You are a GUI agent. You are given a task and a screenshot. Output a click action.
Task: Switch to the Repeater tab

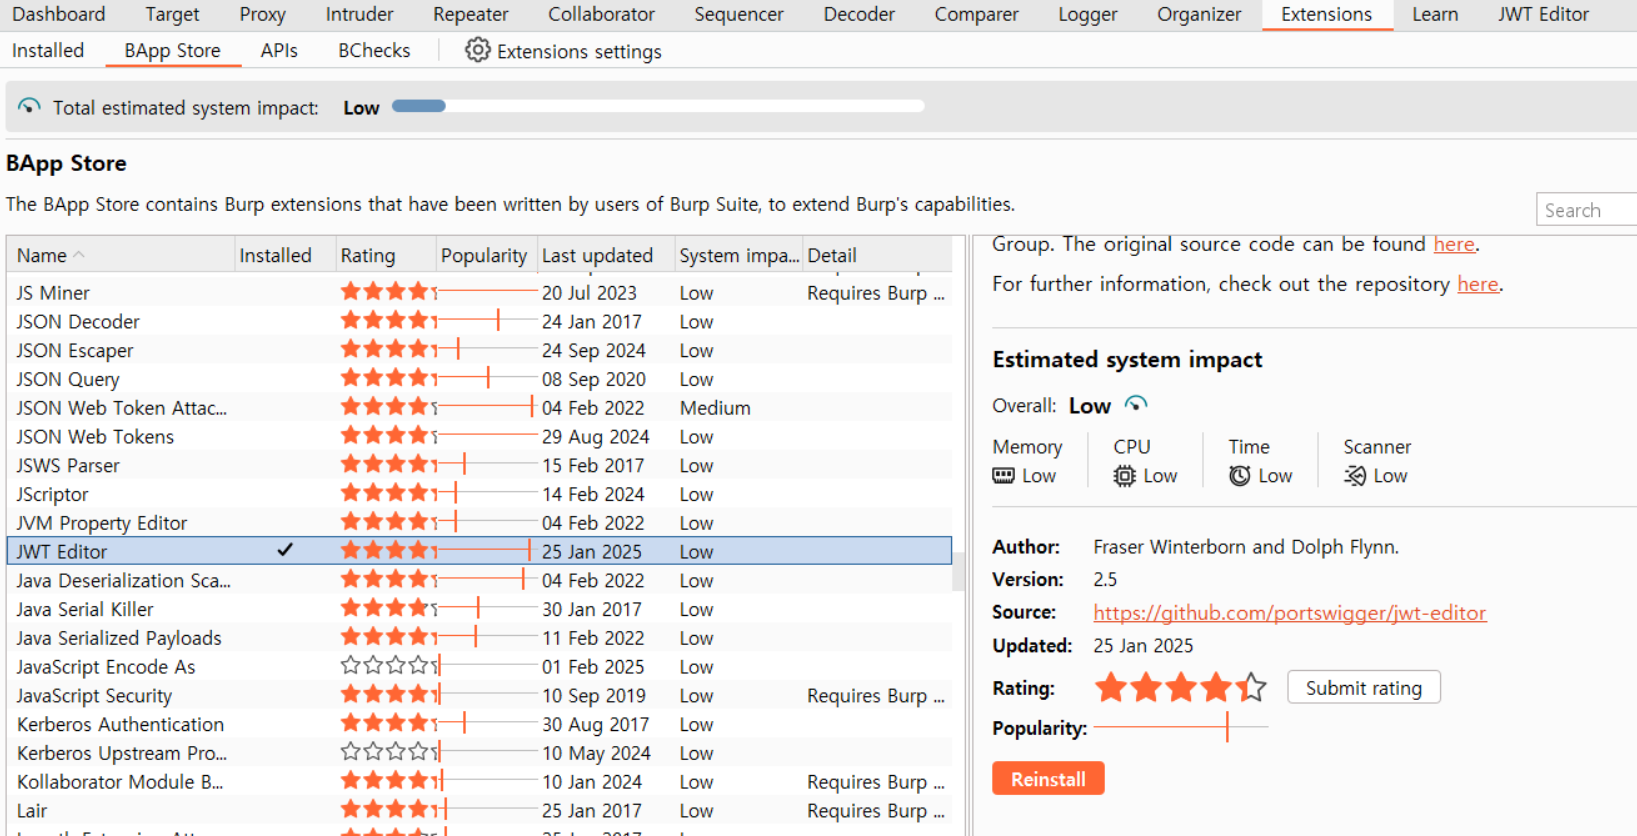click(470, 14)
